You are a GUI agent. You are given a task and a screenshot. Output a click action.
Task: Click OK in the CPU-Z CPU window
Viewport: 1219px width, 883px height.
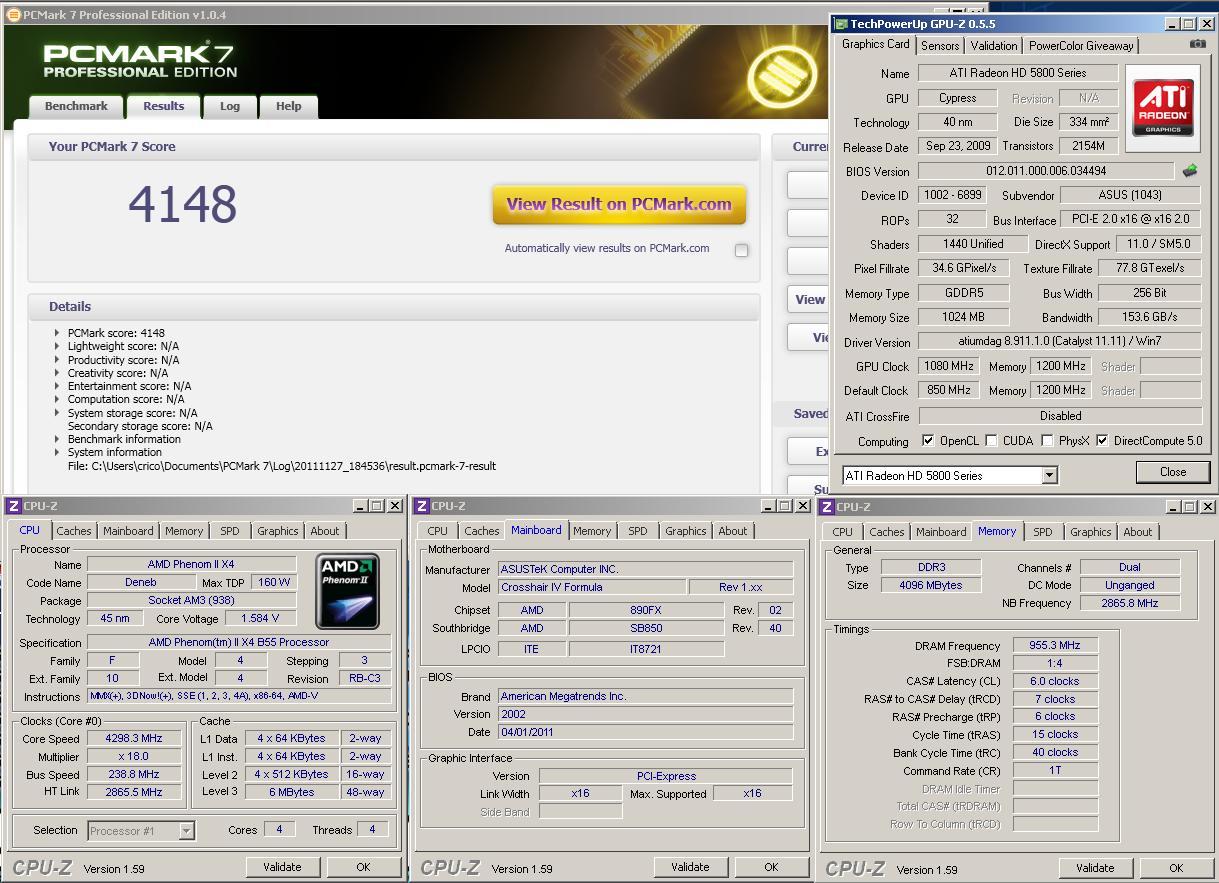pos(364,867)
